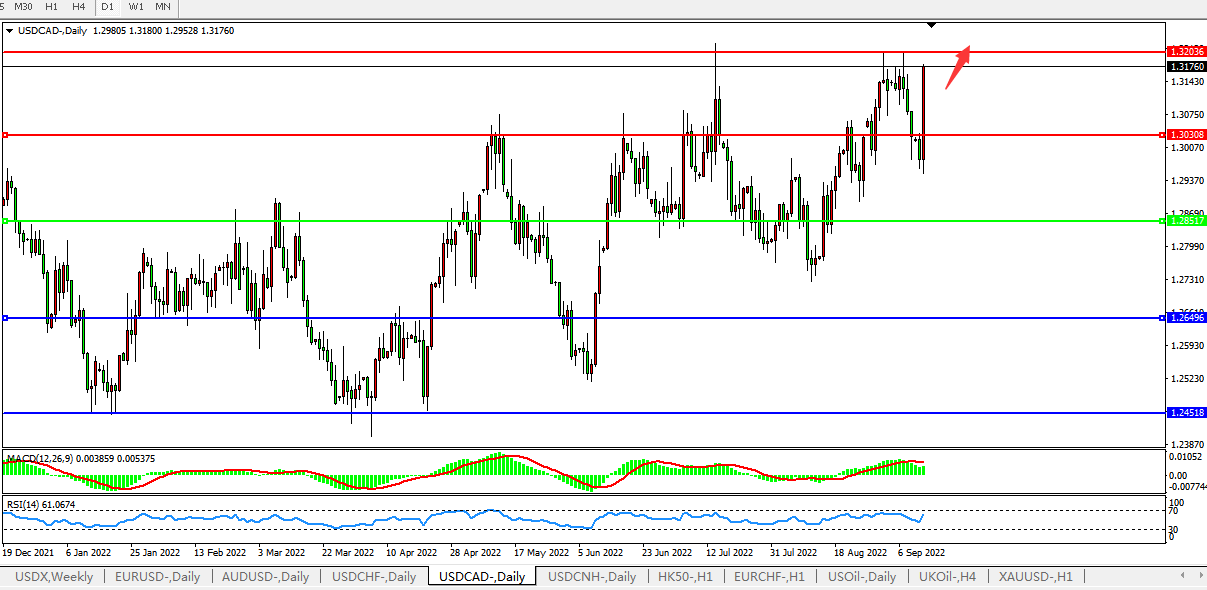Click left handle of 1.30308 red line

pos(6,135)
